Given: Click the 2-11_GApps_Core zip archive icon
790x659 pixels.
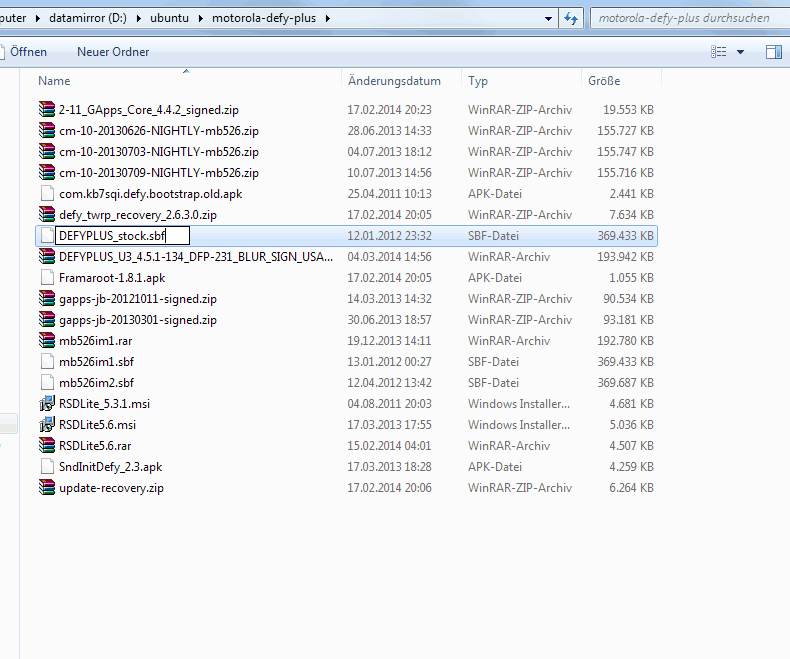Looking at the screenshot, I should pos(47,109).
